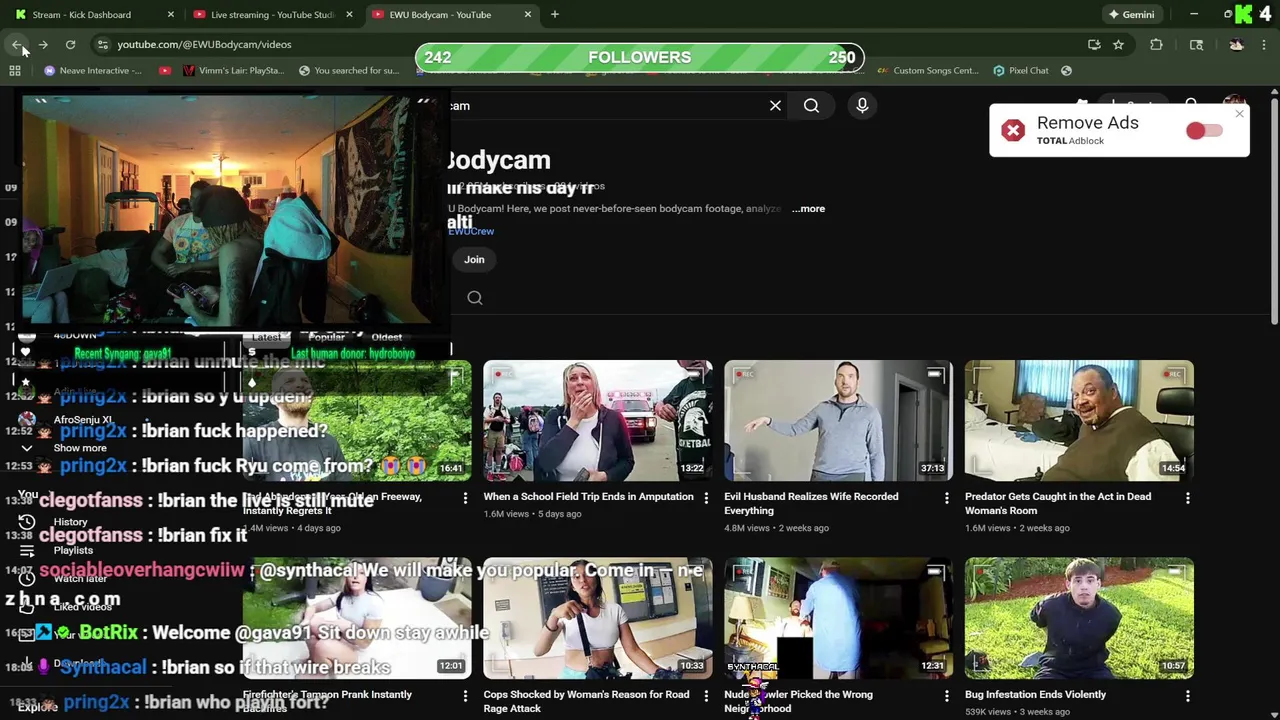Open the Pixel Chat bookmark
Screen dimensions: 1280x720
[1020, 70]
